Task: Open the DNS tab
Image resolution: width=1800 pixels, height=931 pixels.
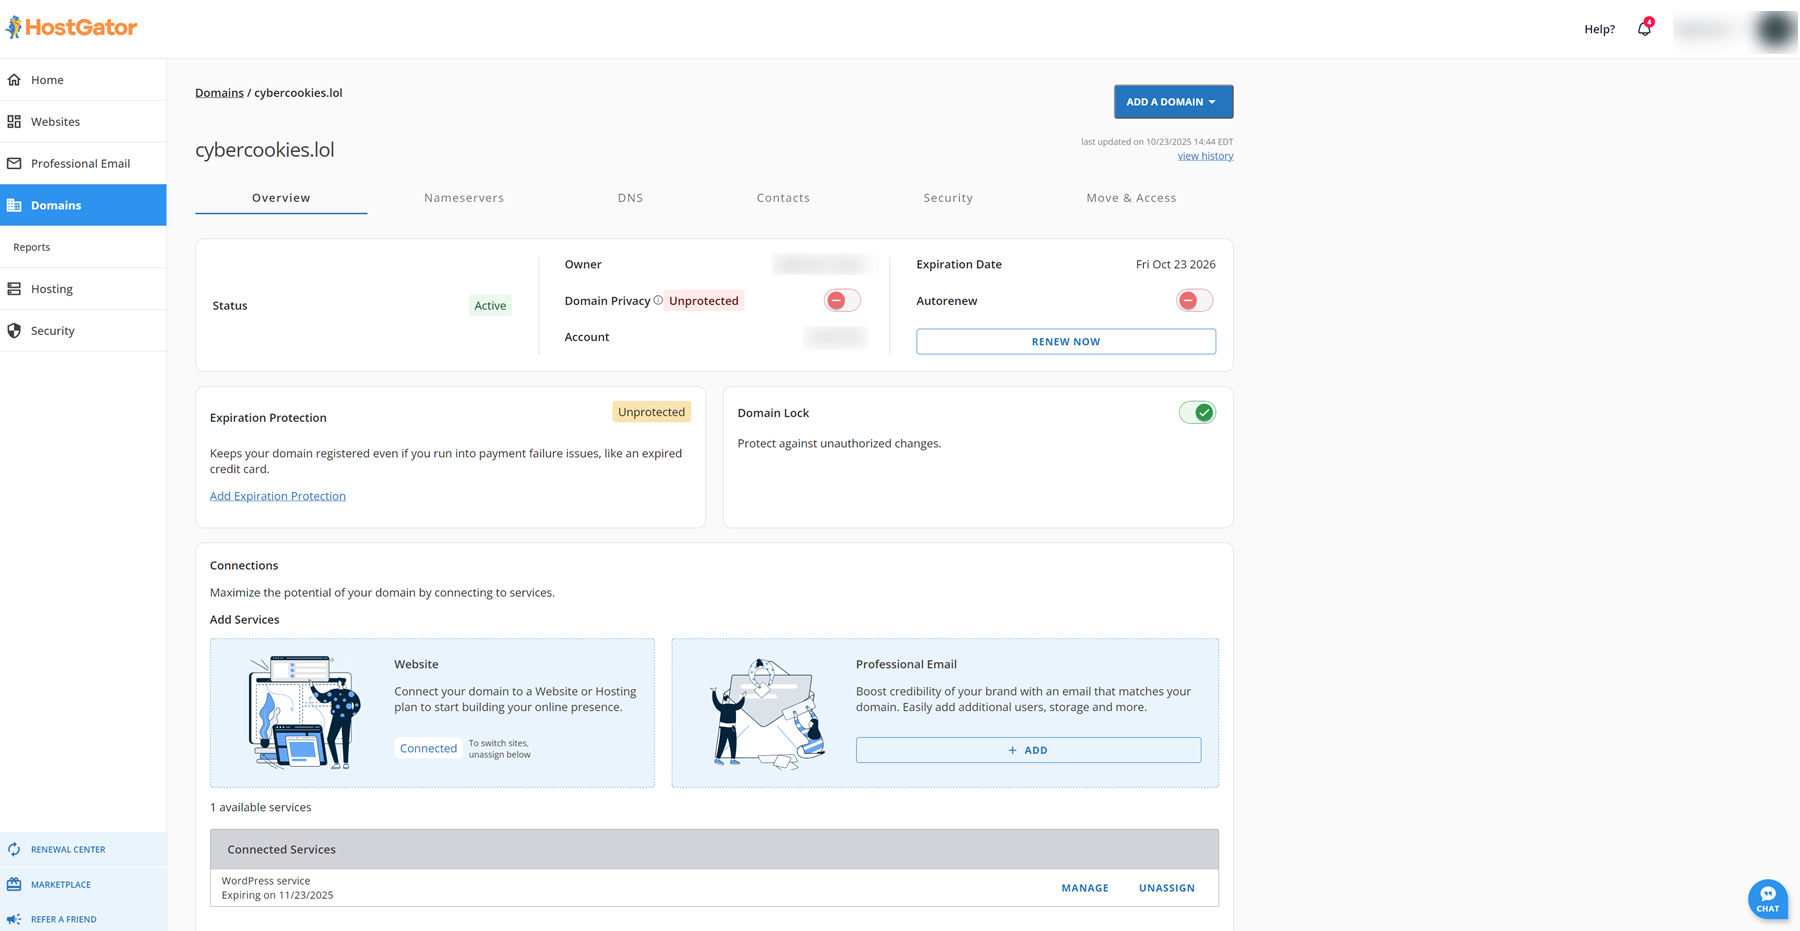Action: tap(630, 198)
